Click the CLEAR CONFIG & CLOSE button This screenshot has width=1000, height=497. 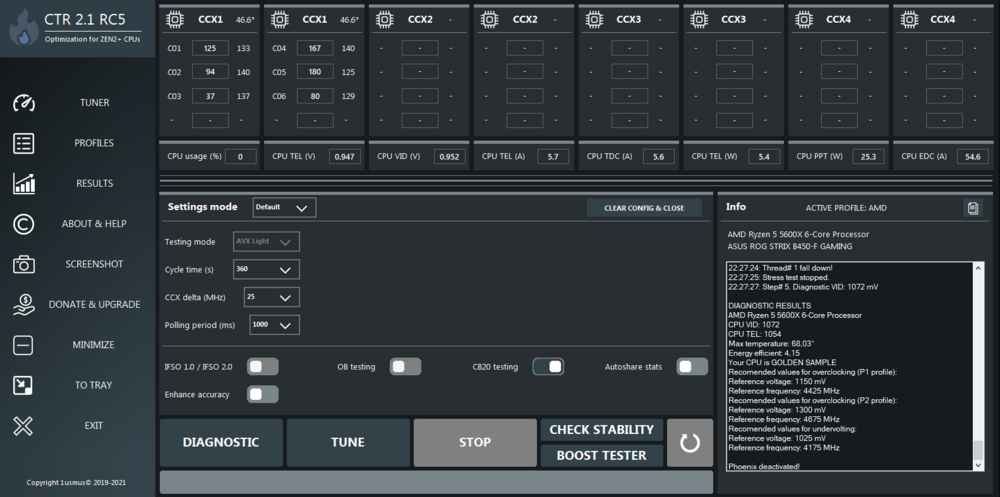(644, 208)
